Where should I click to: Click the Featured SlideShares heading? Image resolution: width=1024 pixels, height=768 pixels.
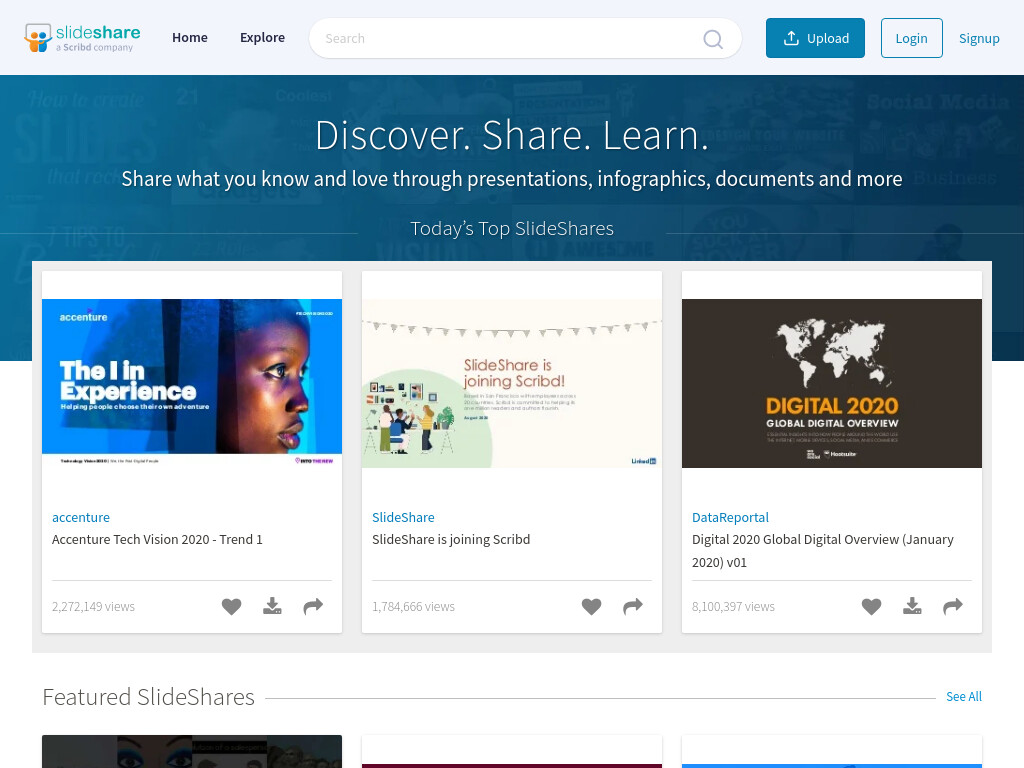pos(148,697)
